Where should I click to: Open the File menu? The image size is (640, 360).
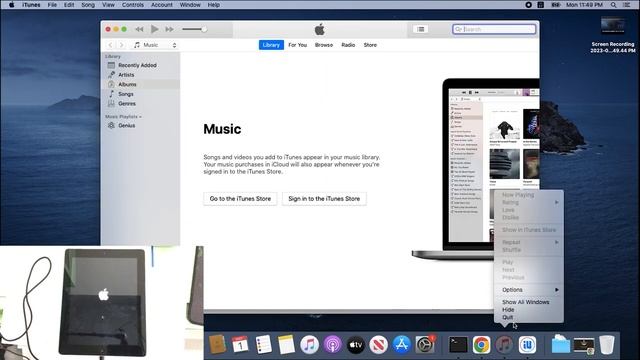click(x=52, y=5)
